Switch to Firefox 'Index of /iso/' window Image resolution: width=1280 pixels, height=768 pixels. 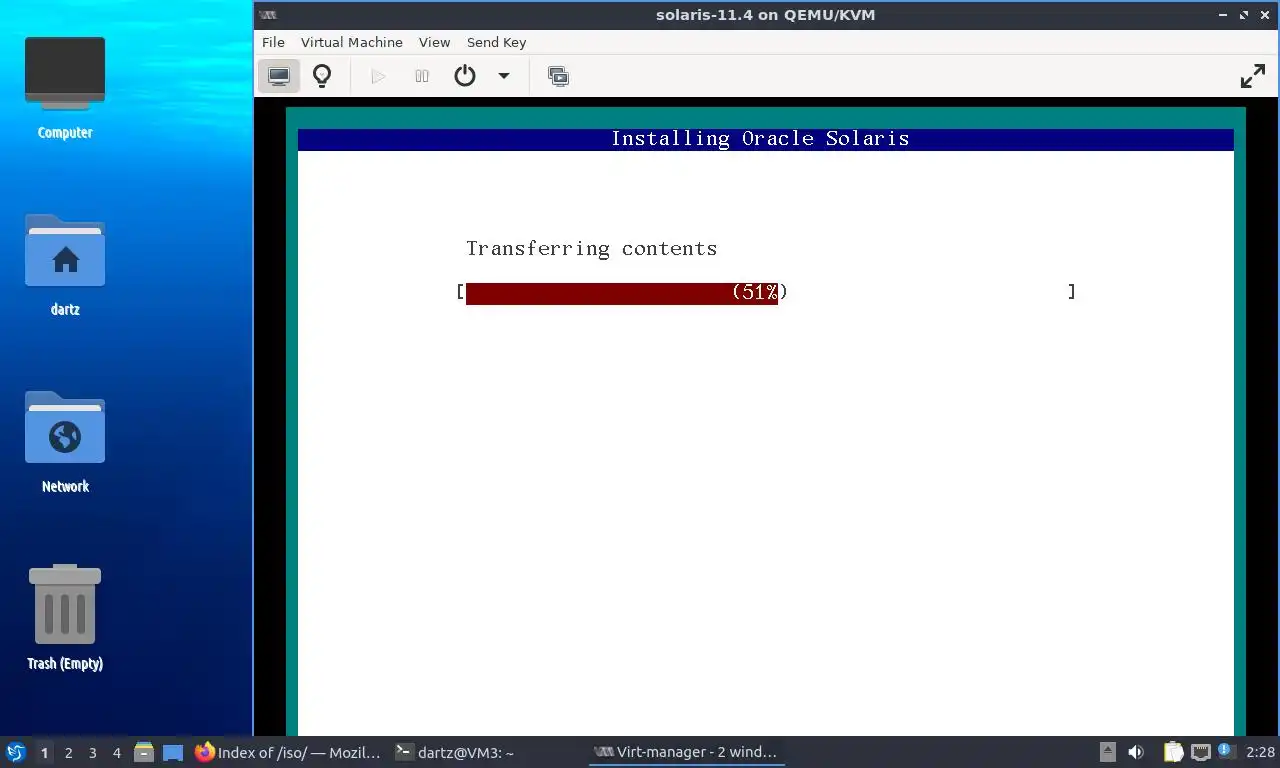click(x=288, y=752)
